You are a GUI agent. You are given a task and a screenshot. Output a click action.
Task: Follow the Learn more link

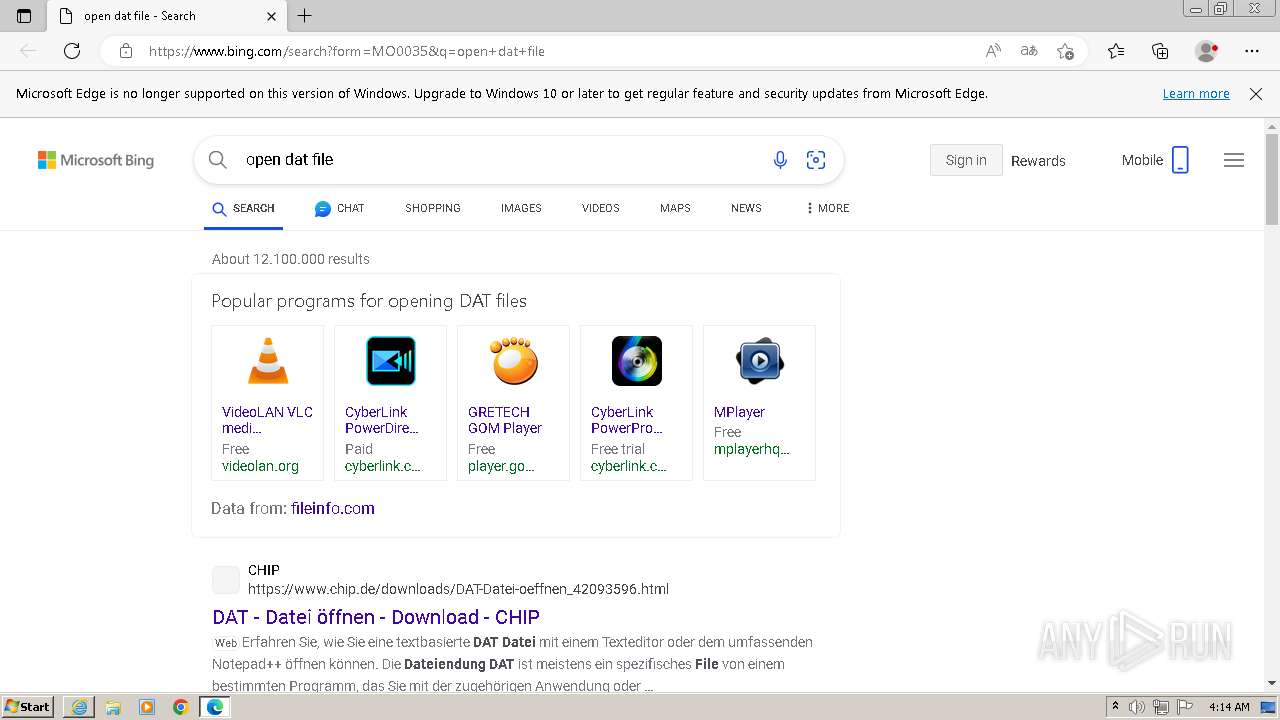1196,94
